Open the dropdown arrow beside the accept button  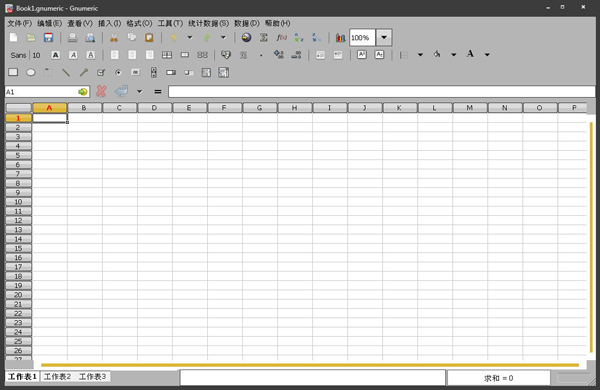pos(140,91)
